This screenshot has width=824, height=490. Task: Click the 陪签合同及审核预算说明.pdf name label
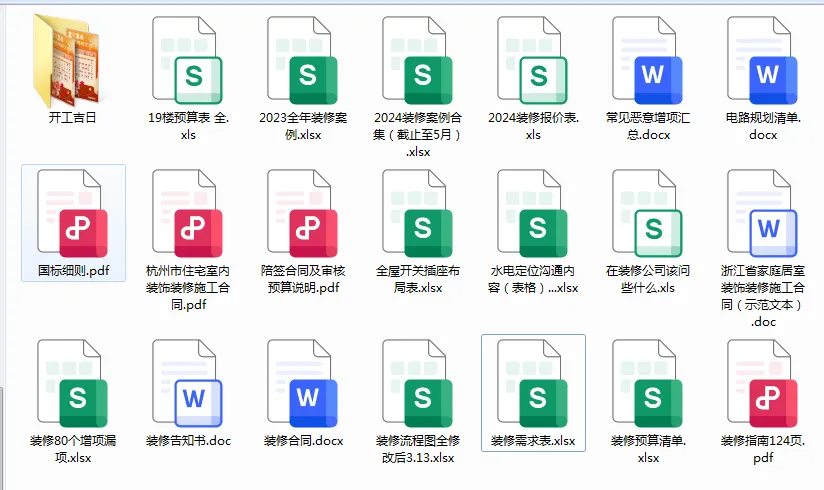coord(303,279)
